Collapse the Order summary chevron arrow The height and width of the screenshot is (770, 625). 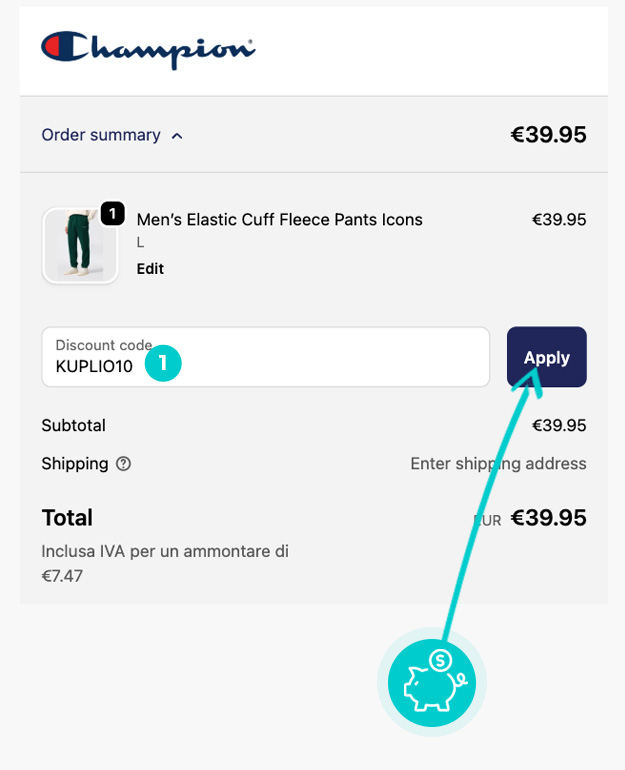pos(177,136)
